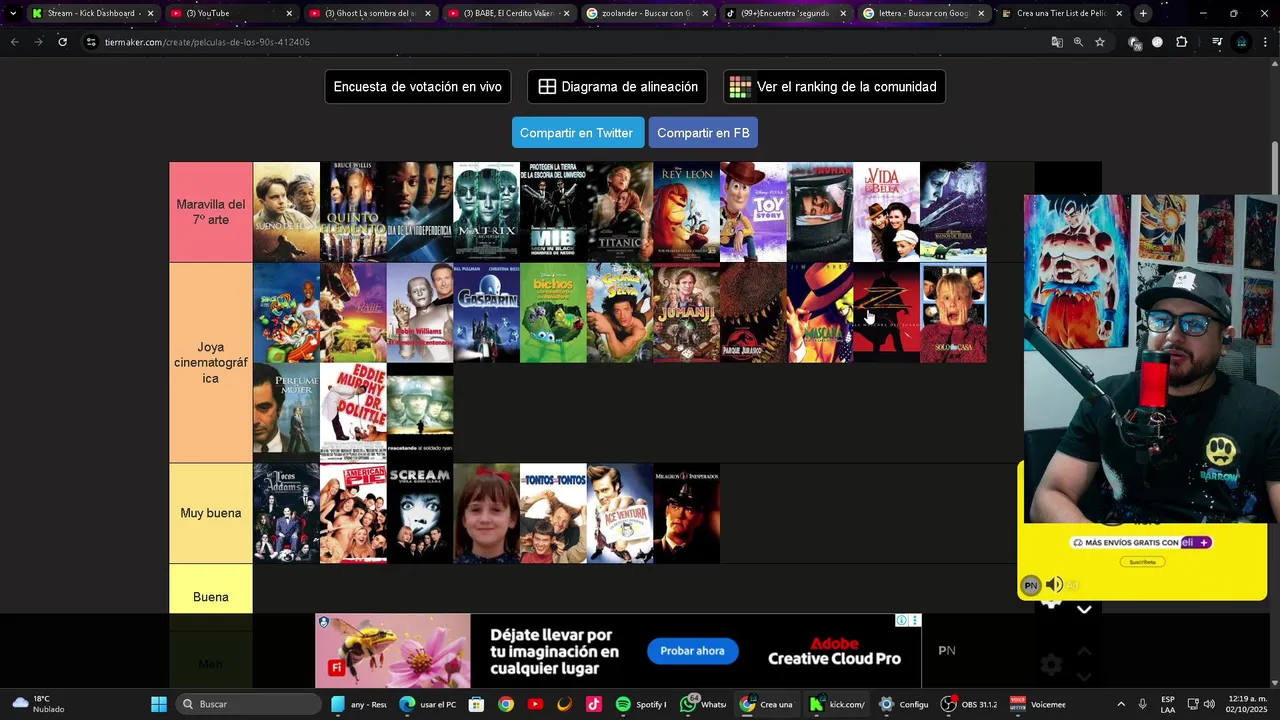Go back in browser history
Image resolution: width=1280 pixels, height=720 pixels.
(14, 42)
